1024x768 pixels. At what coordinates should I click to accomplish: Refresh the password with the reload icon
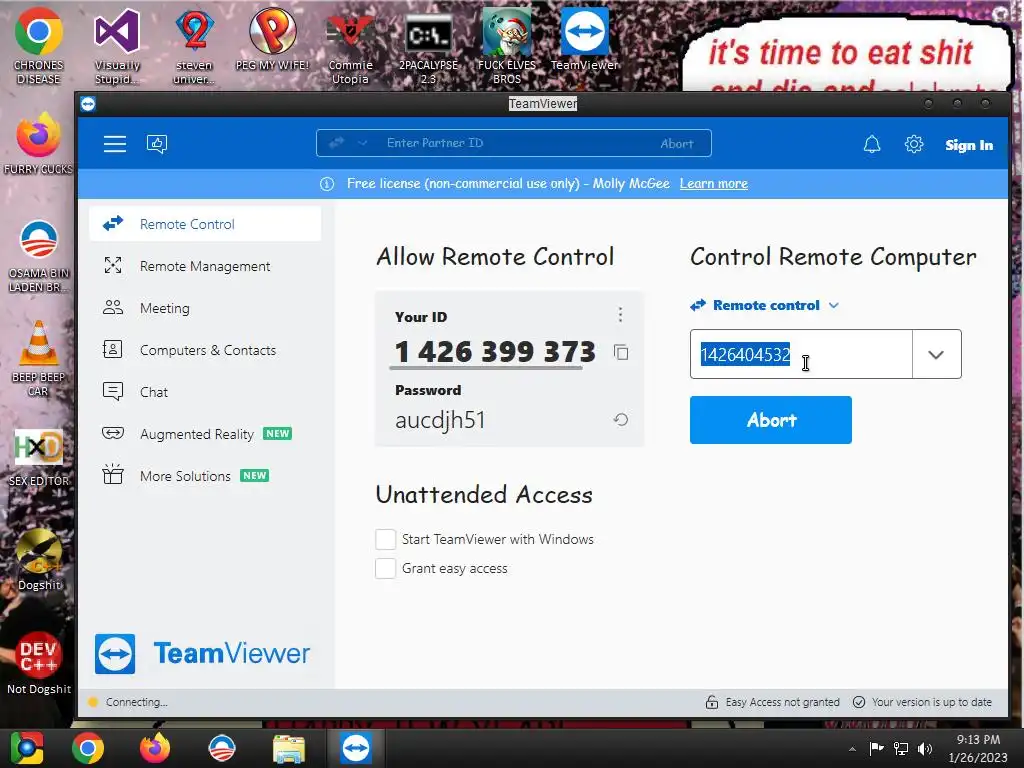[621, 419]
